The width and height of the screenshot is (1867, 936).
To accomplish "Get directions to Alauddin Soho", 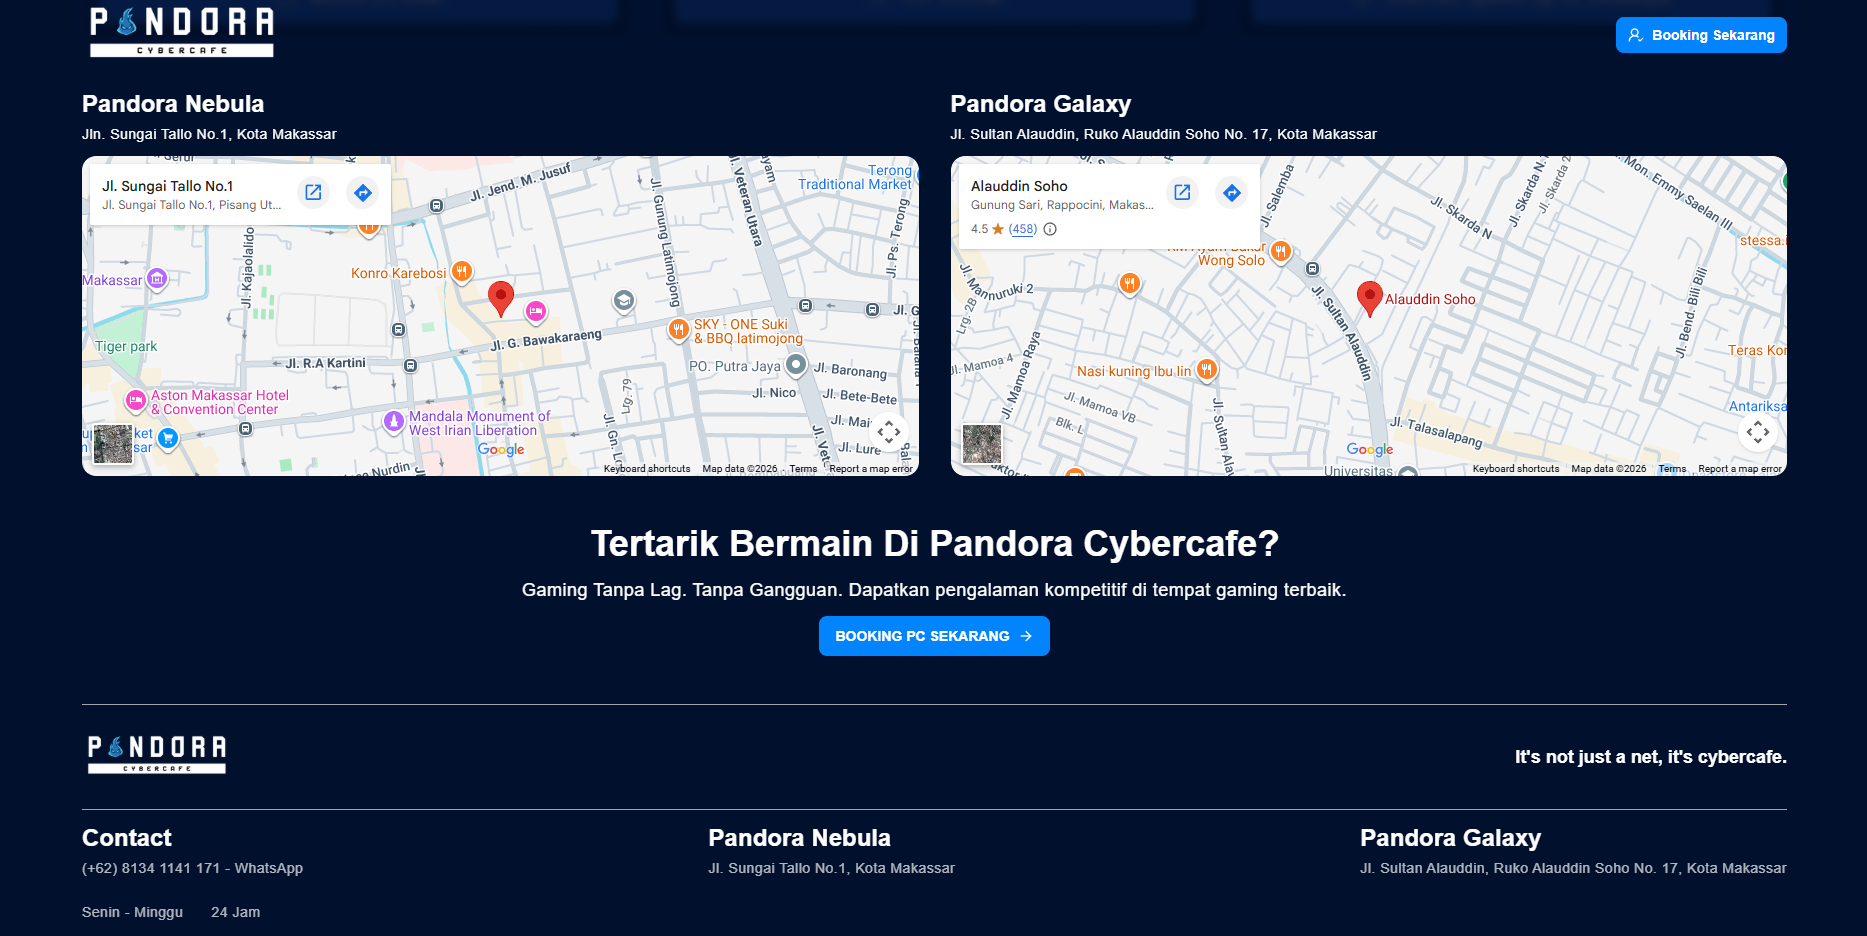I will (x=1232, y=192).
